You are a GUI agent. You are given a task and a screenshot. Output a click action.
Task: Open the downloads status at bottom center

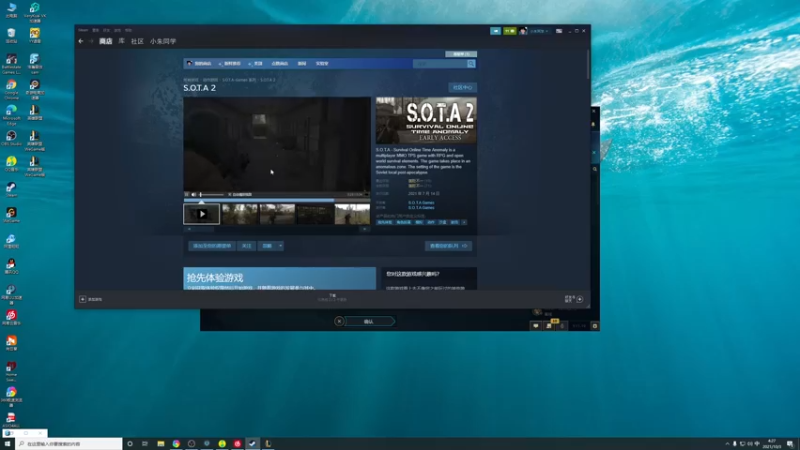coord(332,297)
